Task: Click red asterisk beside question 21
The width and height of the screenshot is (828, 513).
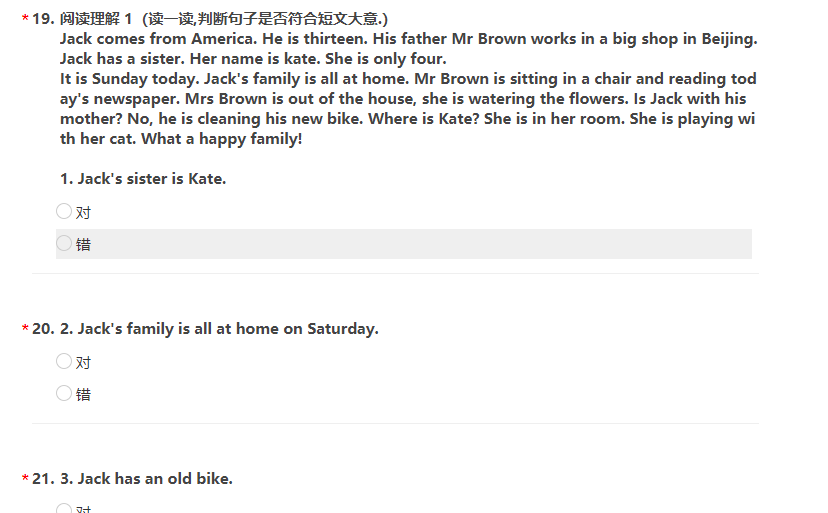Action: tap(25, 479)
